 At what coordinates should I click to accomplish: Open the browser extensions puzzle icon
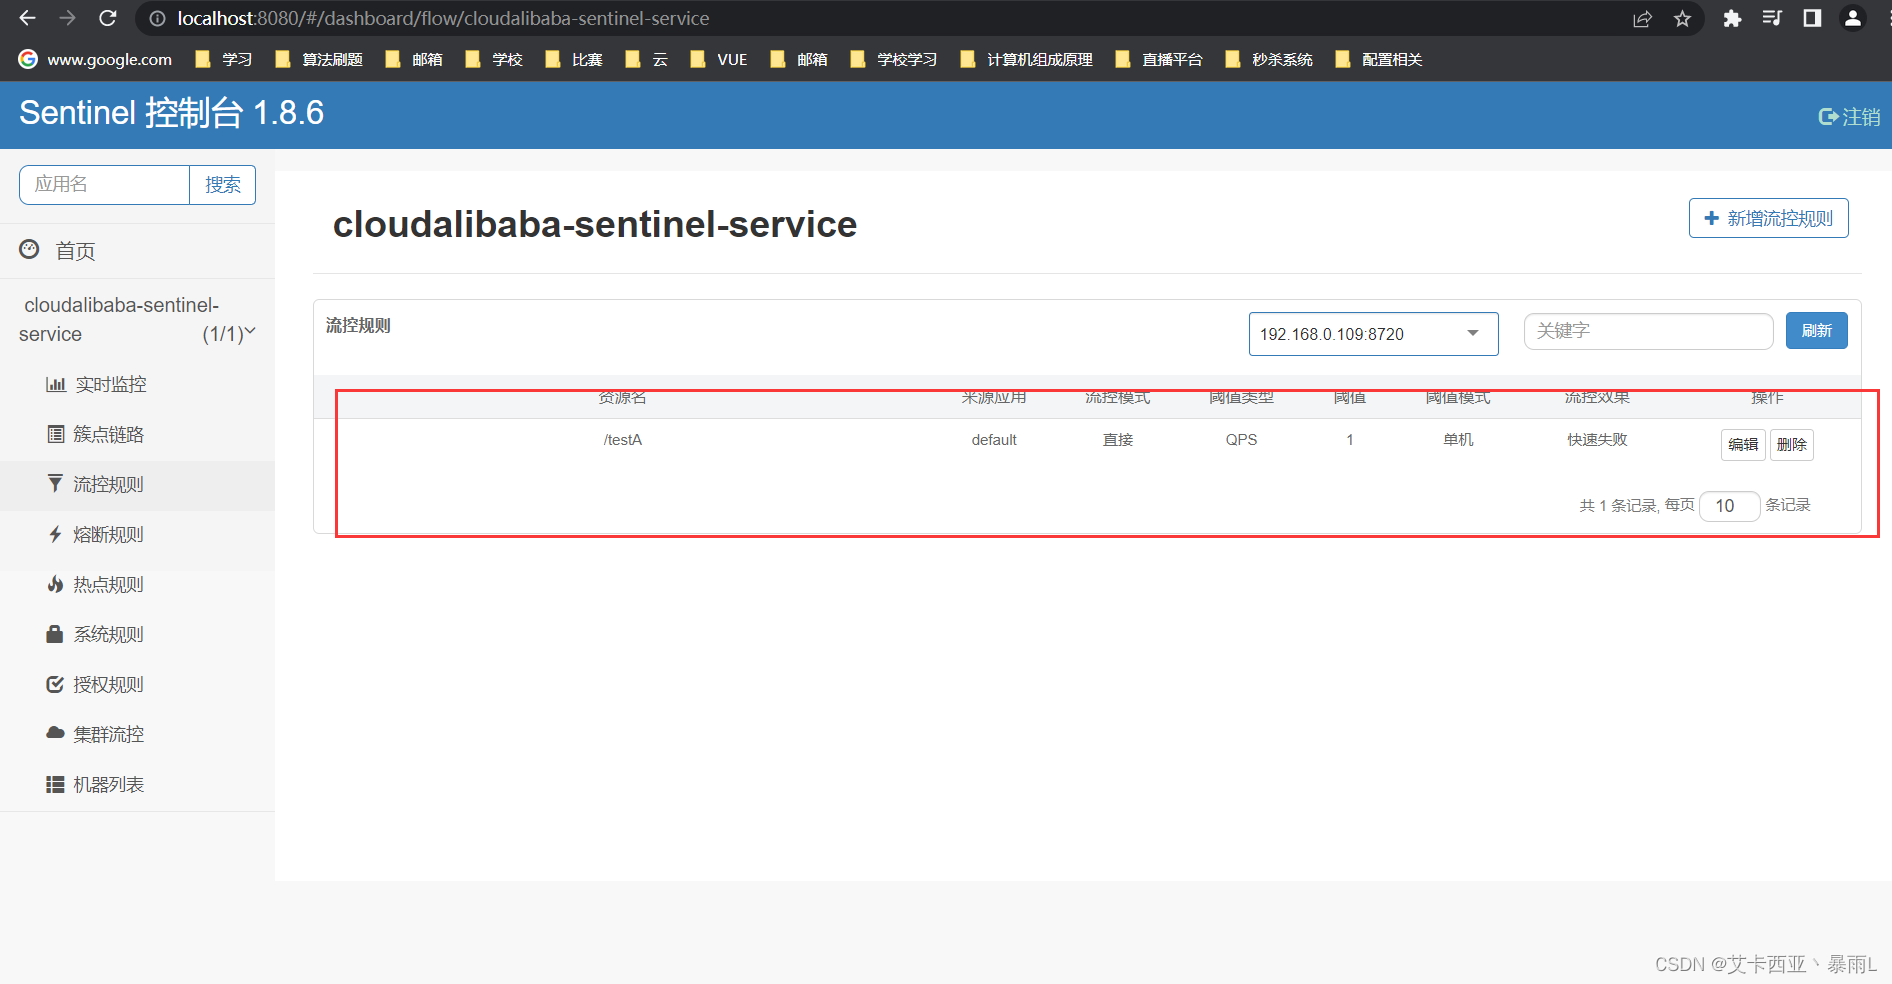click(x=1732, y=19)
